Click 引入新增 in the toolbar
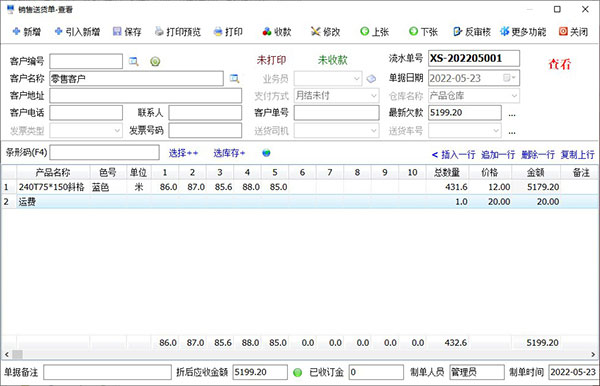The width and height of the screenshot is (600, 386). [77, 32]
